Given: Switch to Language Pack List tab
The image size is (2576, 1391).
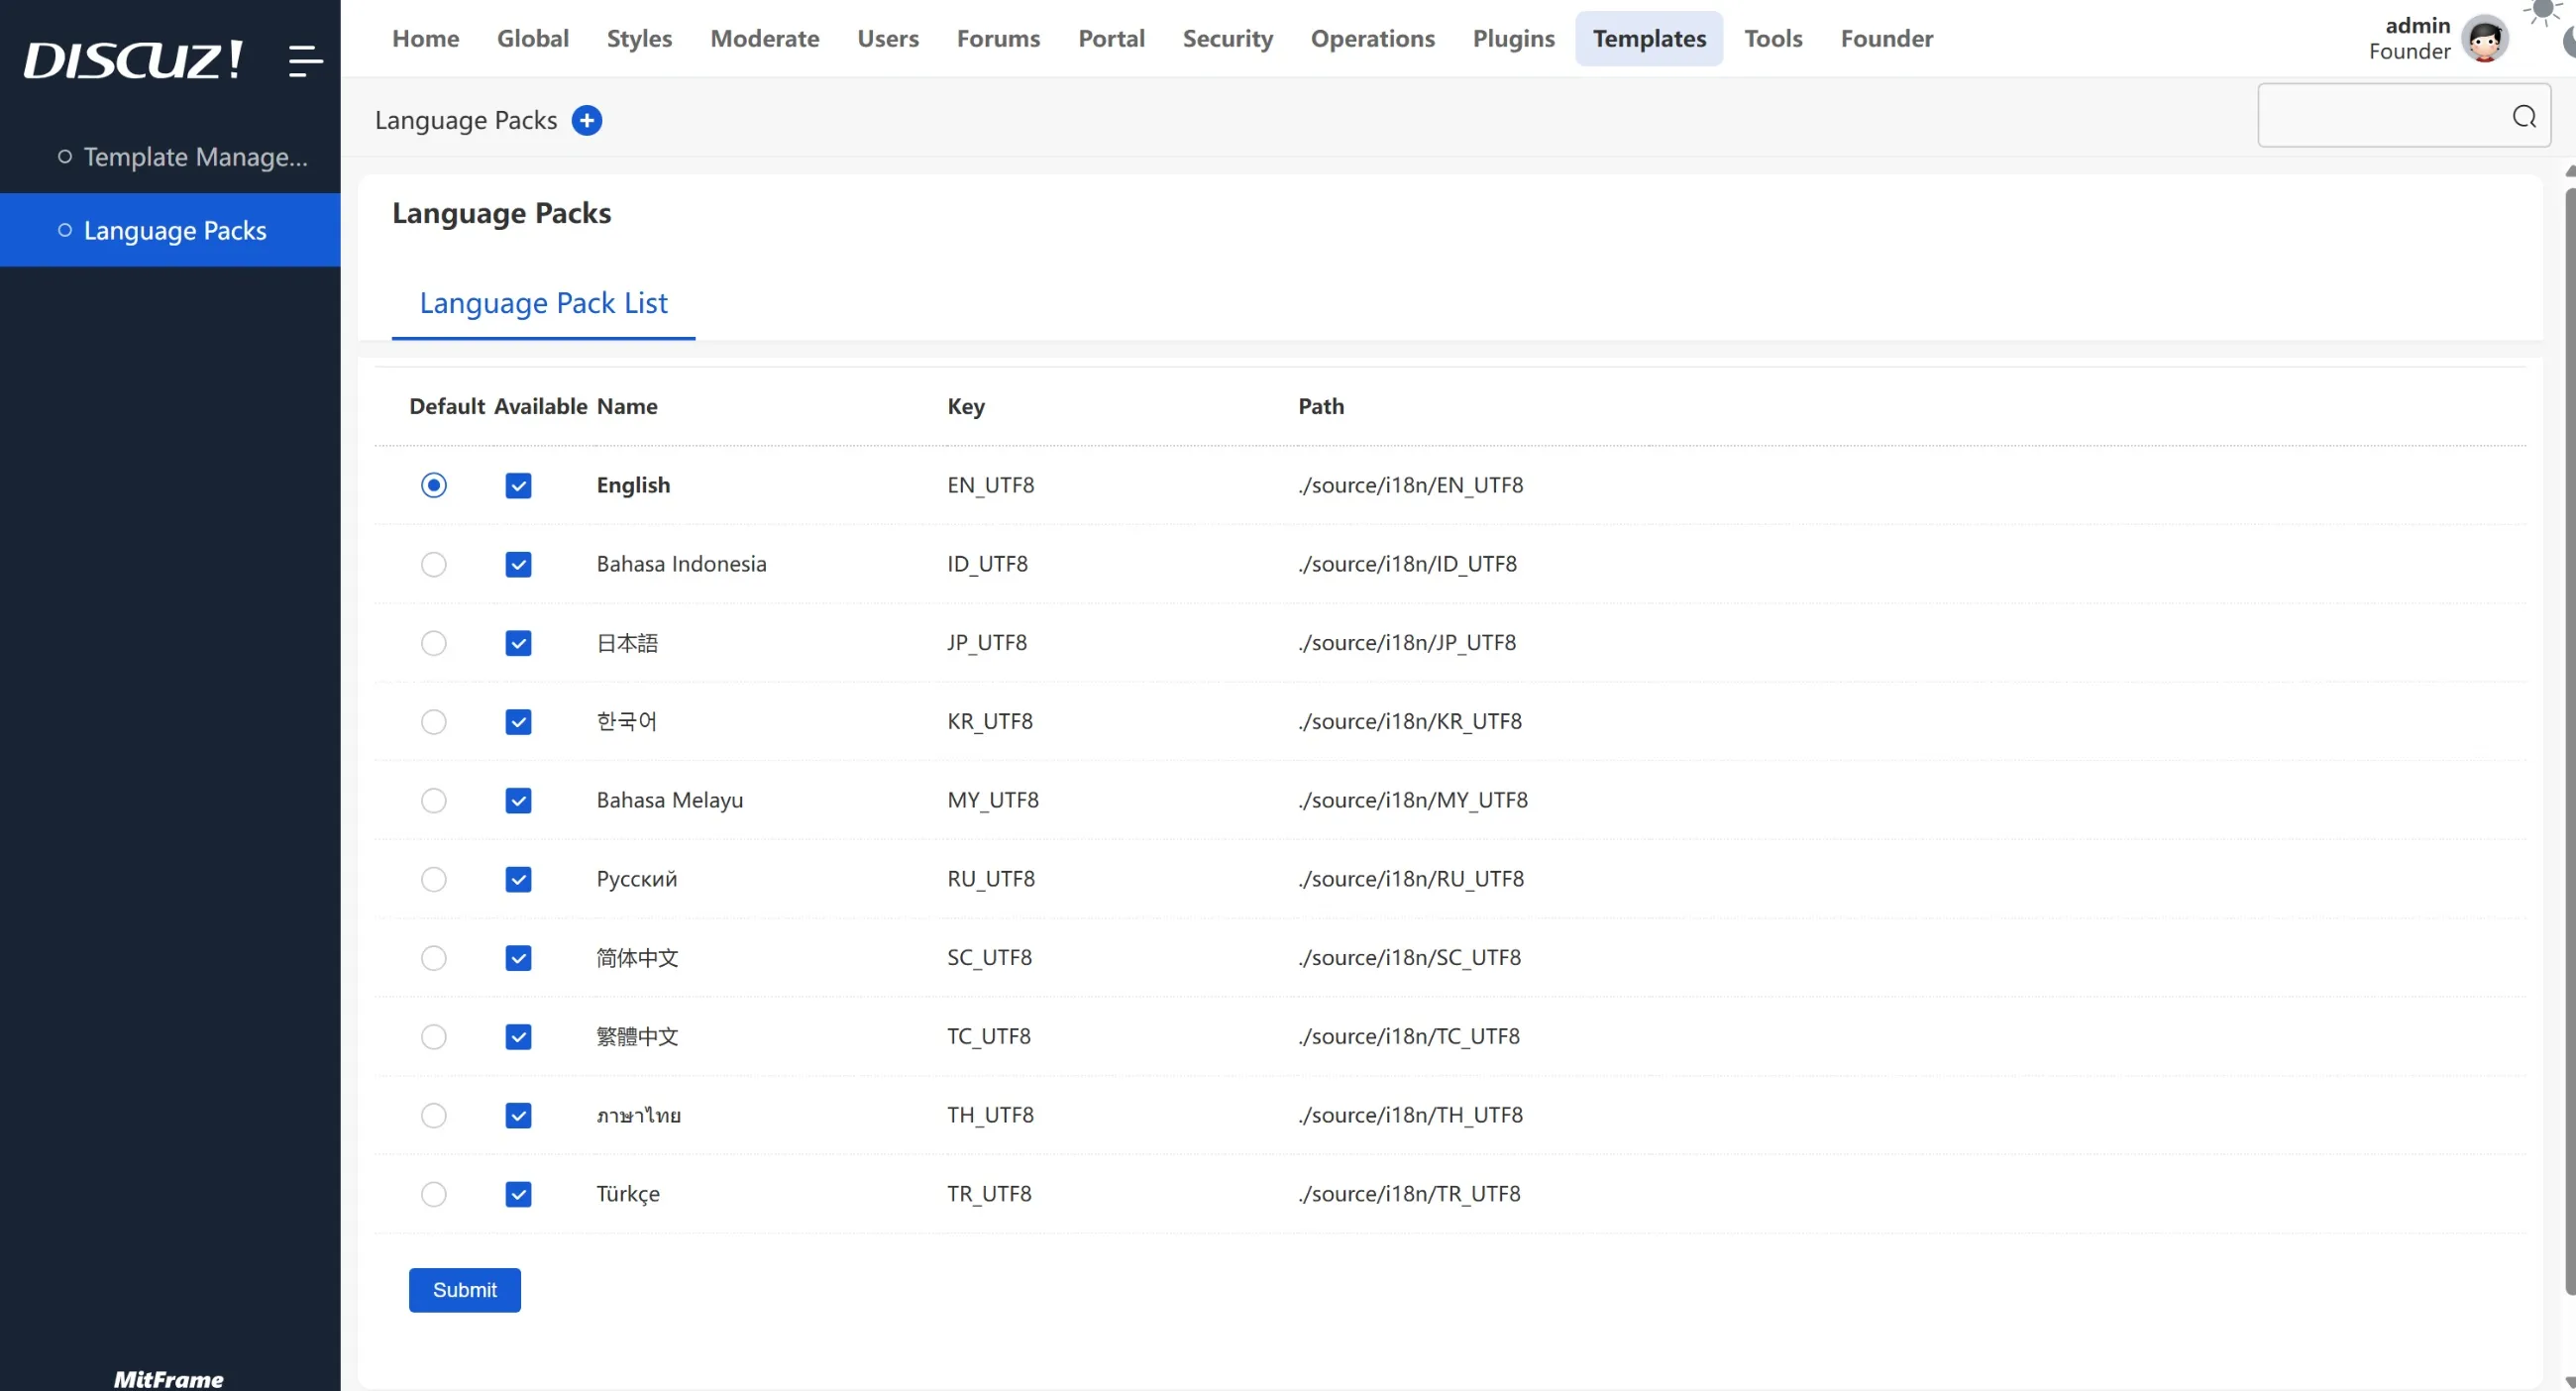Looking at the screenshot, I should 543,303.
